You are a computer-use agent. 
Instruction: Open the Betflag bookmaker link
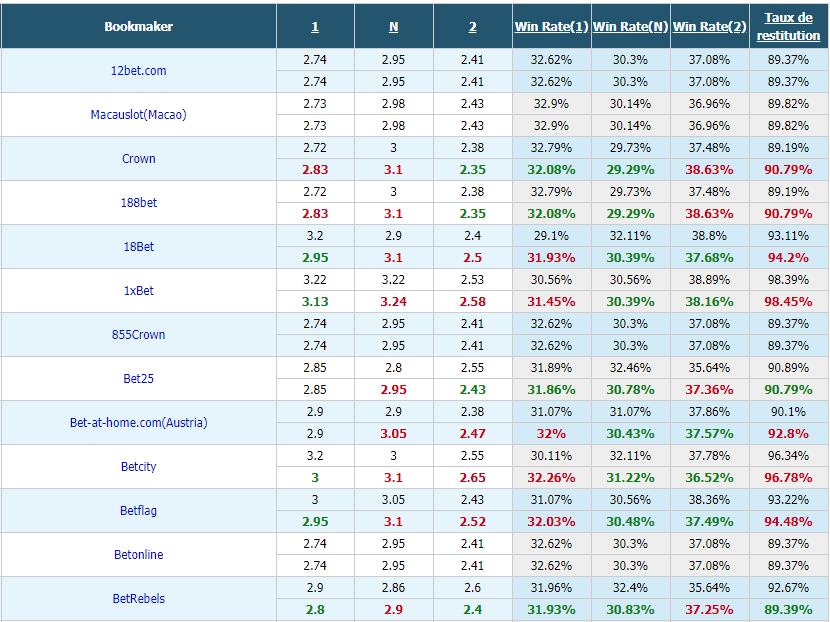[138, 510]
